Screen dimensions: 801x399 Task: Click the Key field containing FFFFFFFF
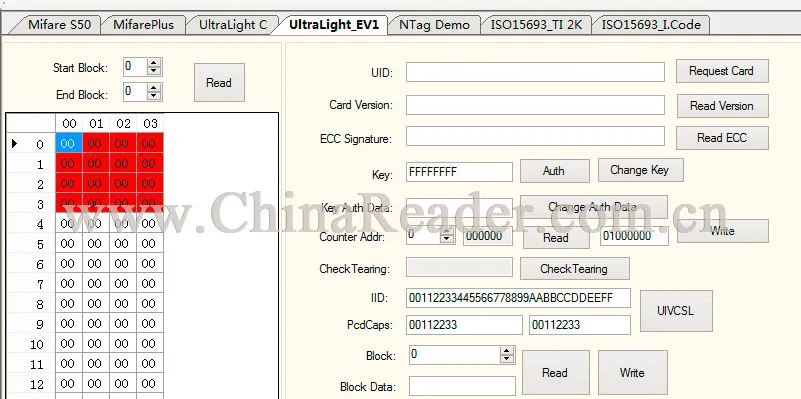459,172
